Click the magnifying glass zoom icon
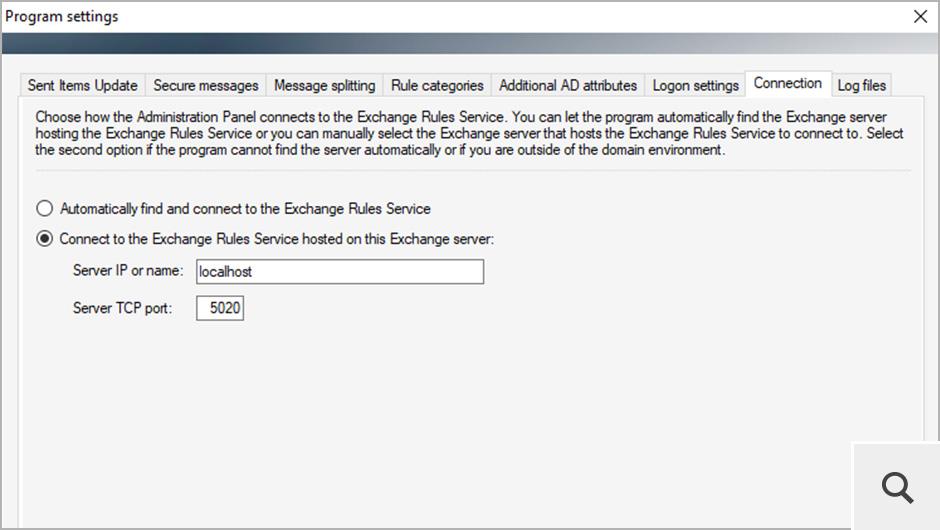 click(897, 487)
